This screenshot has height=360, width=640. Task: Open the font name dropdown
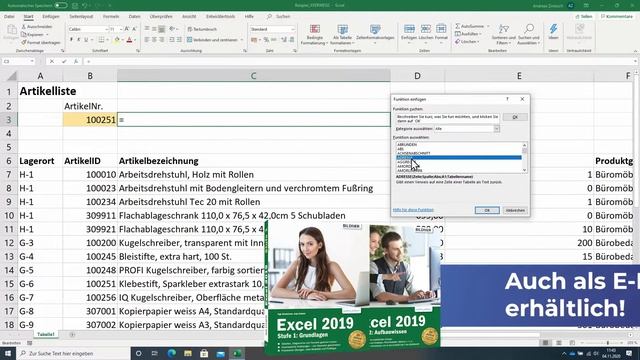pyautogui.click(x=107, y=29)
